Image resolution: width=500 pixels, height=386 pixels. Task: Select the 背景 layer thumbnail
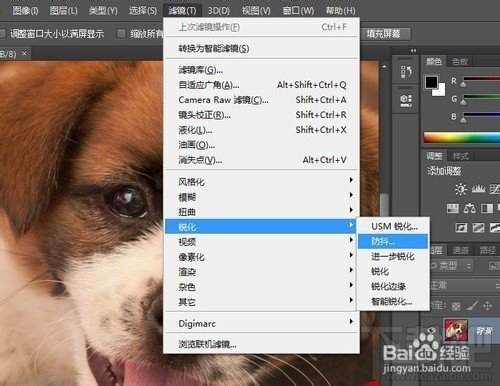click(456, 329)
